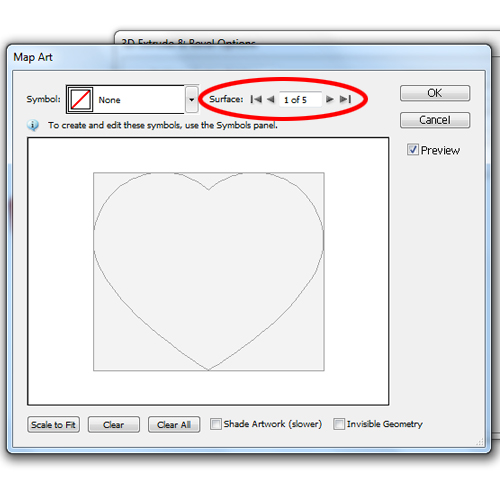The image size is (500, 500).
Task: Click the surface number field '1 of 5'
Action: pos(300,99)
